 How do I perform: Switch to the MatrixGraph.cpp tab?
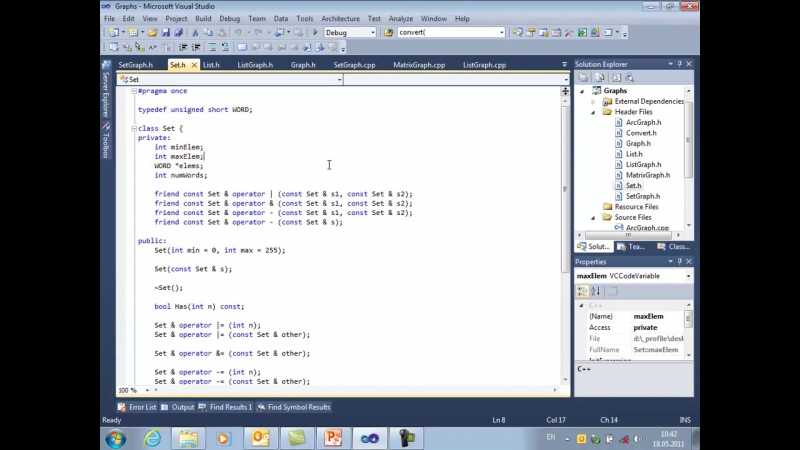[418, 65]
